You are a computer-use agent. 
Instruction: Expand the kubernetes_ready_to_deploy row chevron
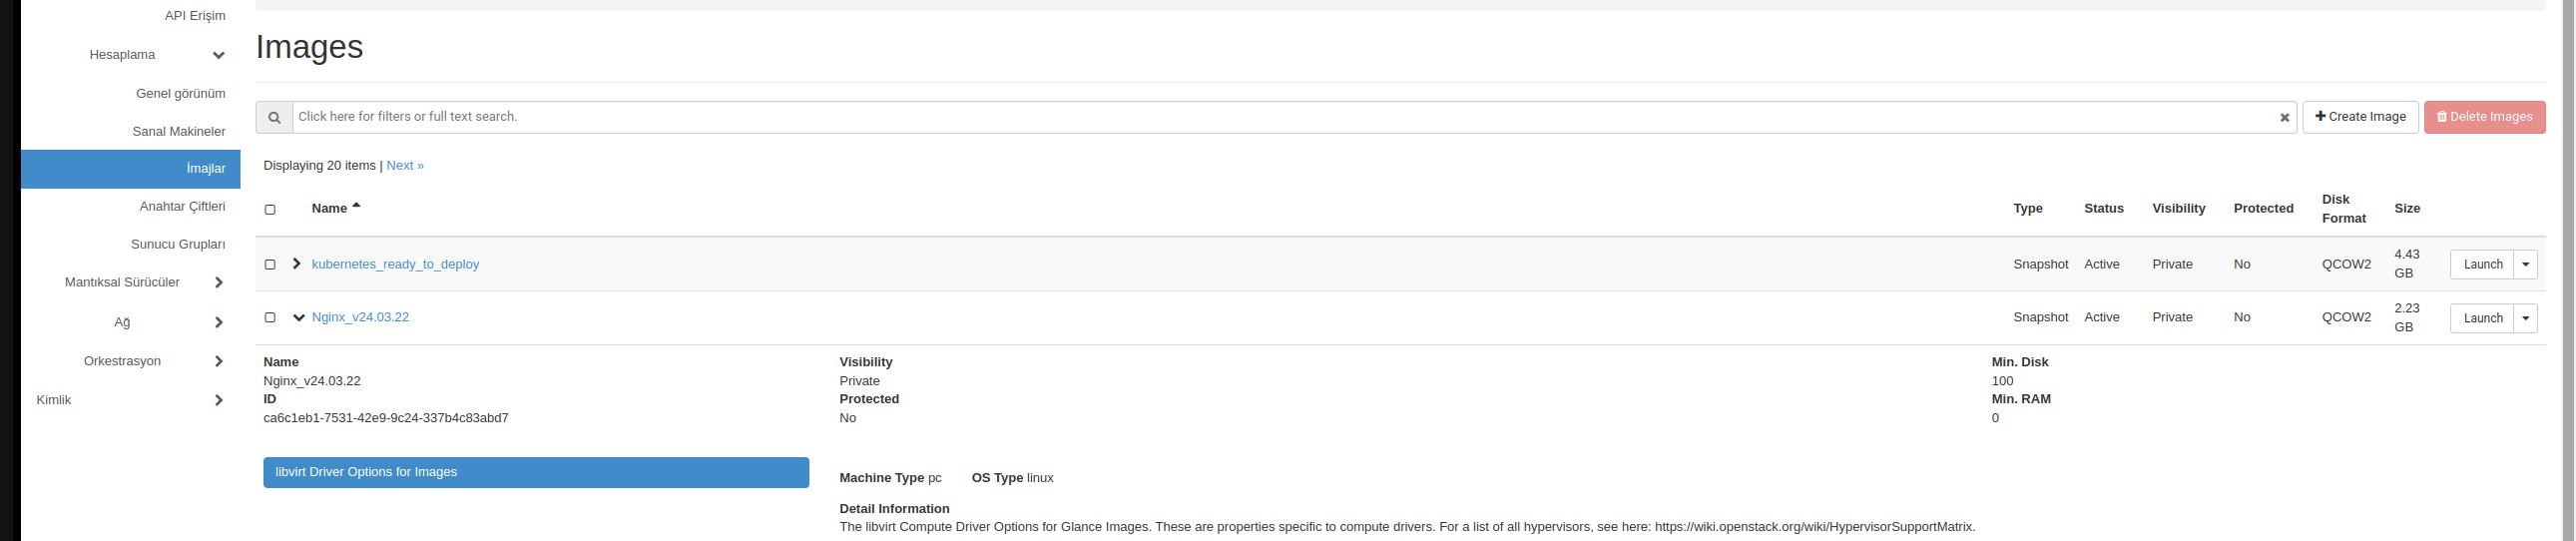pos(297,264)
